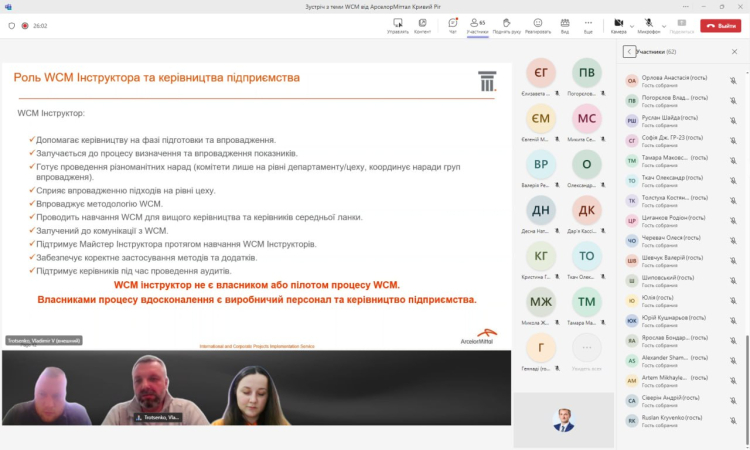Click the Управлять (control) icon
Viewport: 750px width, 450px height.
pyautogui.click(x=397, y=24)
